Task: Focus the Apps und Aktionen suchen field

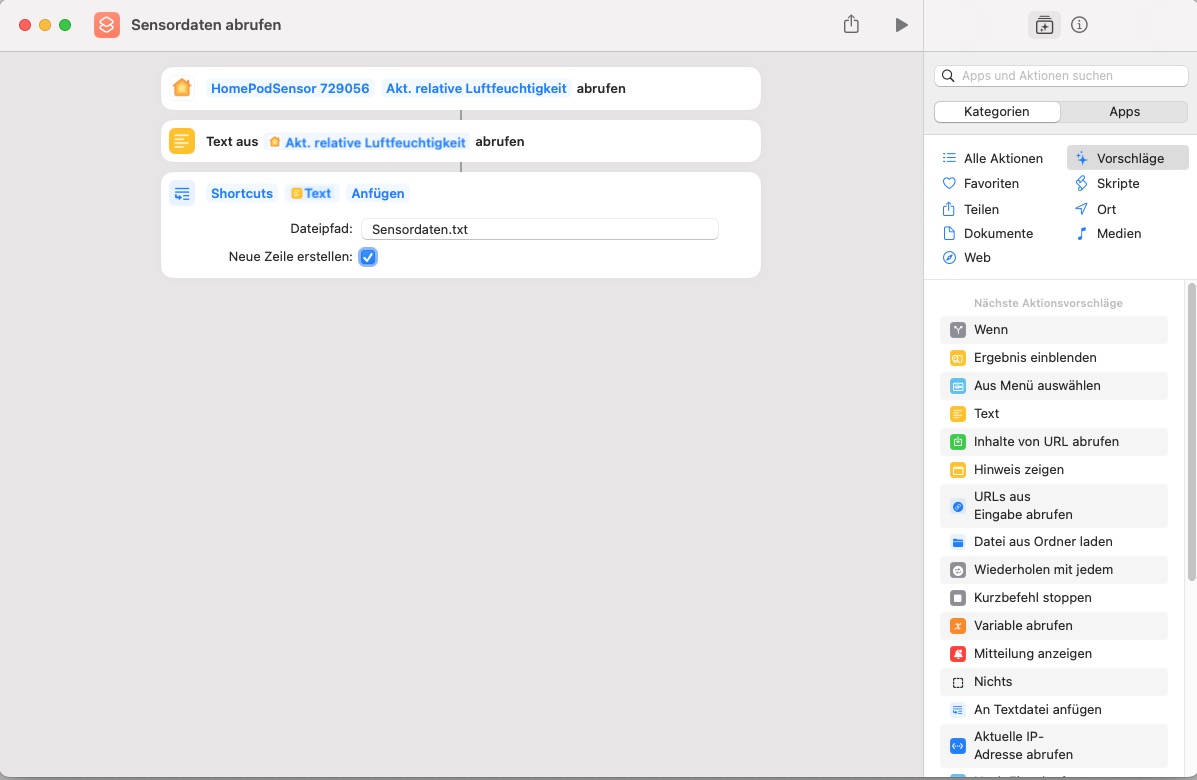Action: coord(1061,76)
